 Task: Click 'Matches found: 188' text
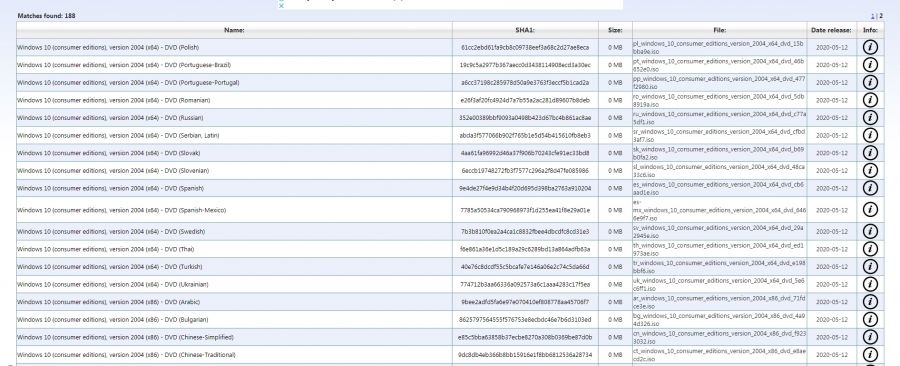pos(46,15)
